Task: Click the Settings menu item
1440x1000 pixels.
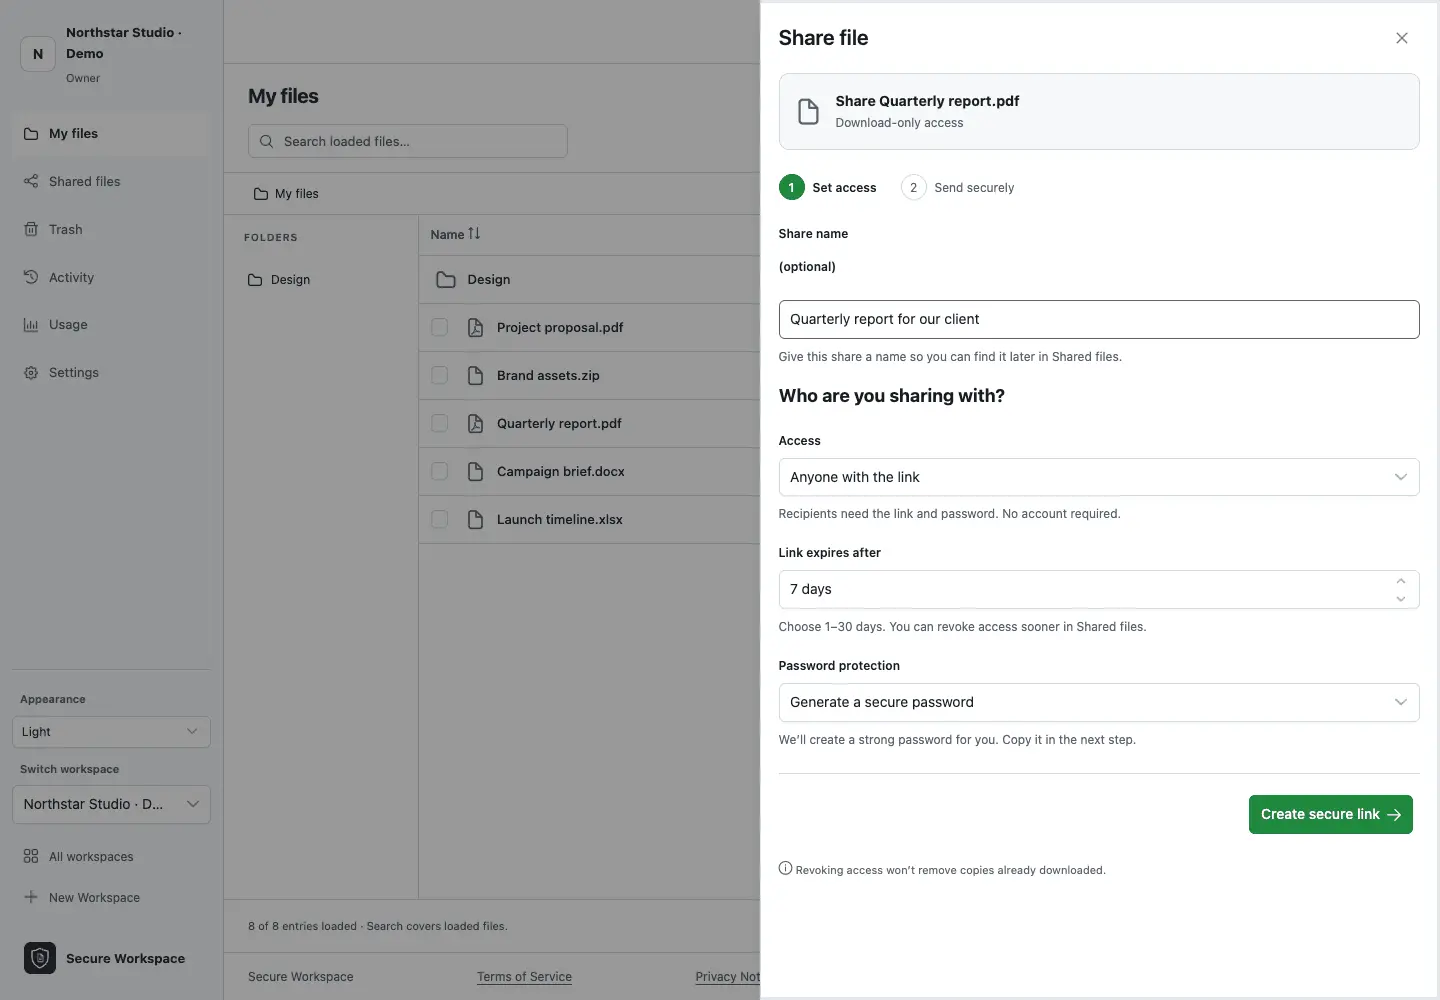Action: pyautogui.click(x=110, y=373)
